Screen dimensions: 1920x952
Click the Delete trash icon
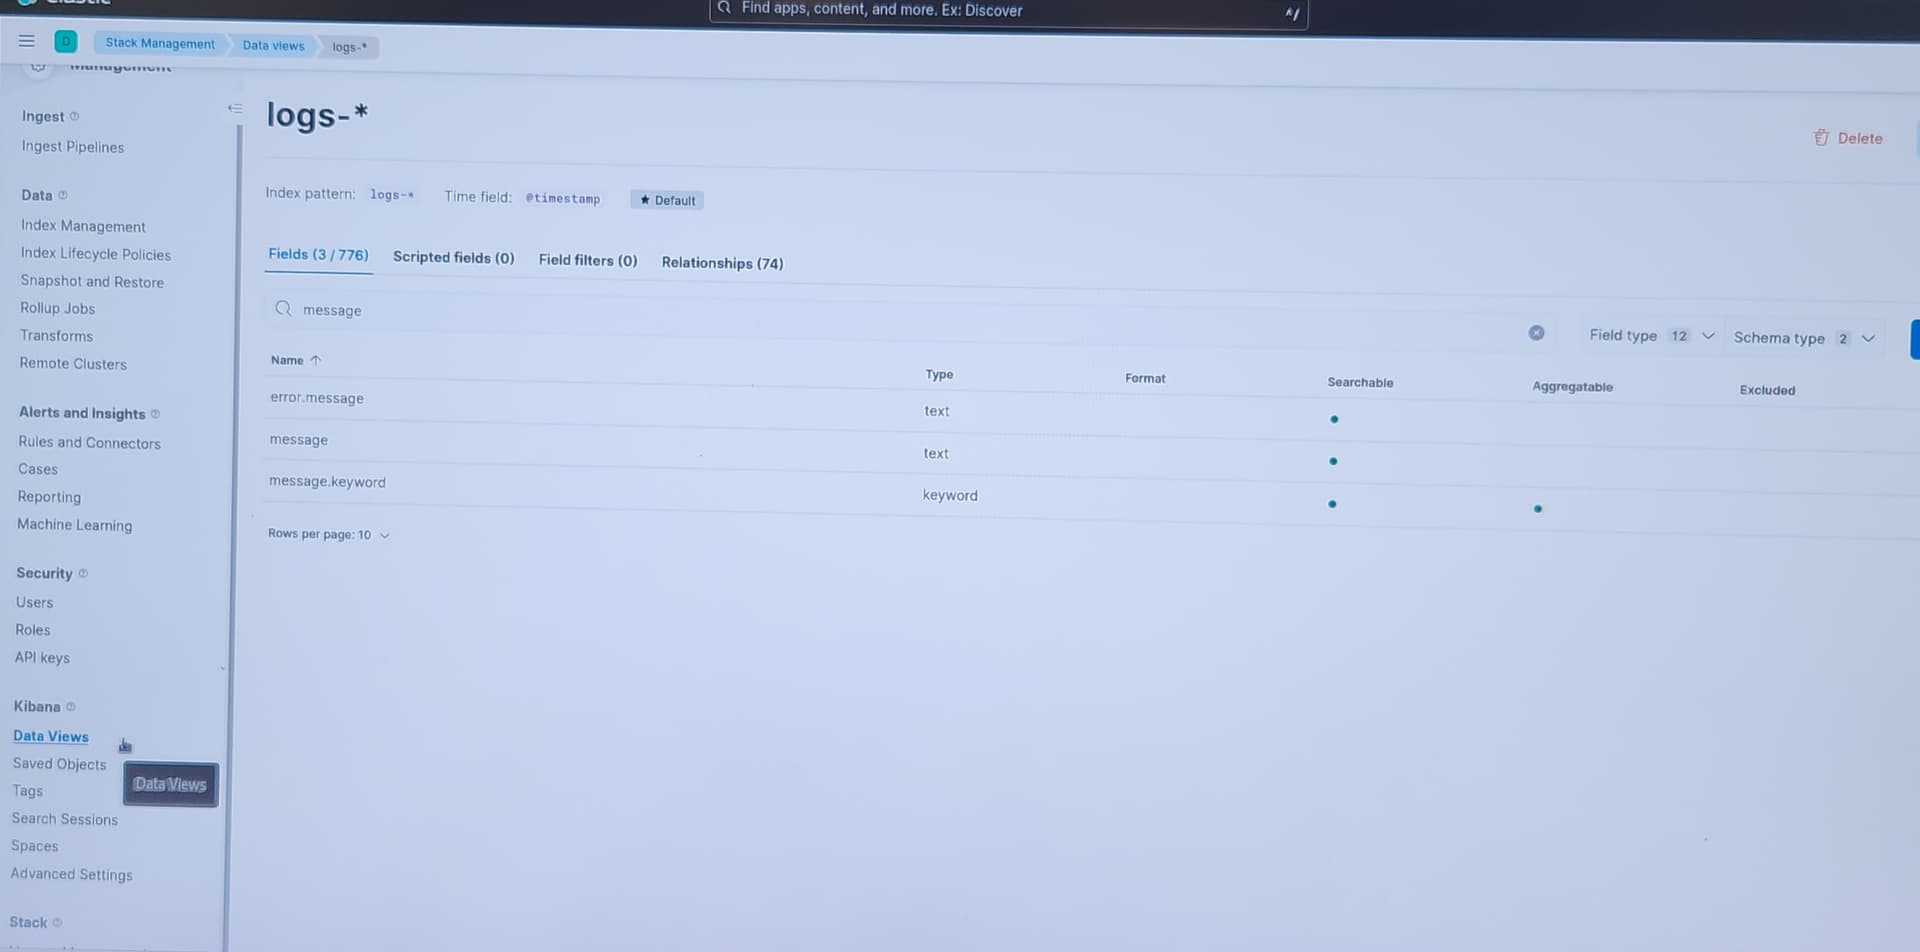pyautogui.click(x=1821, y=138)
